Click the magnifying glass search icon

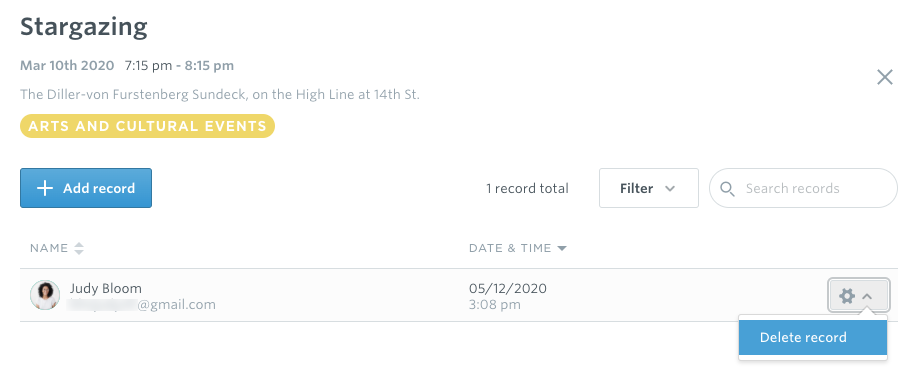727,188
